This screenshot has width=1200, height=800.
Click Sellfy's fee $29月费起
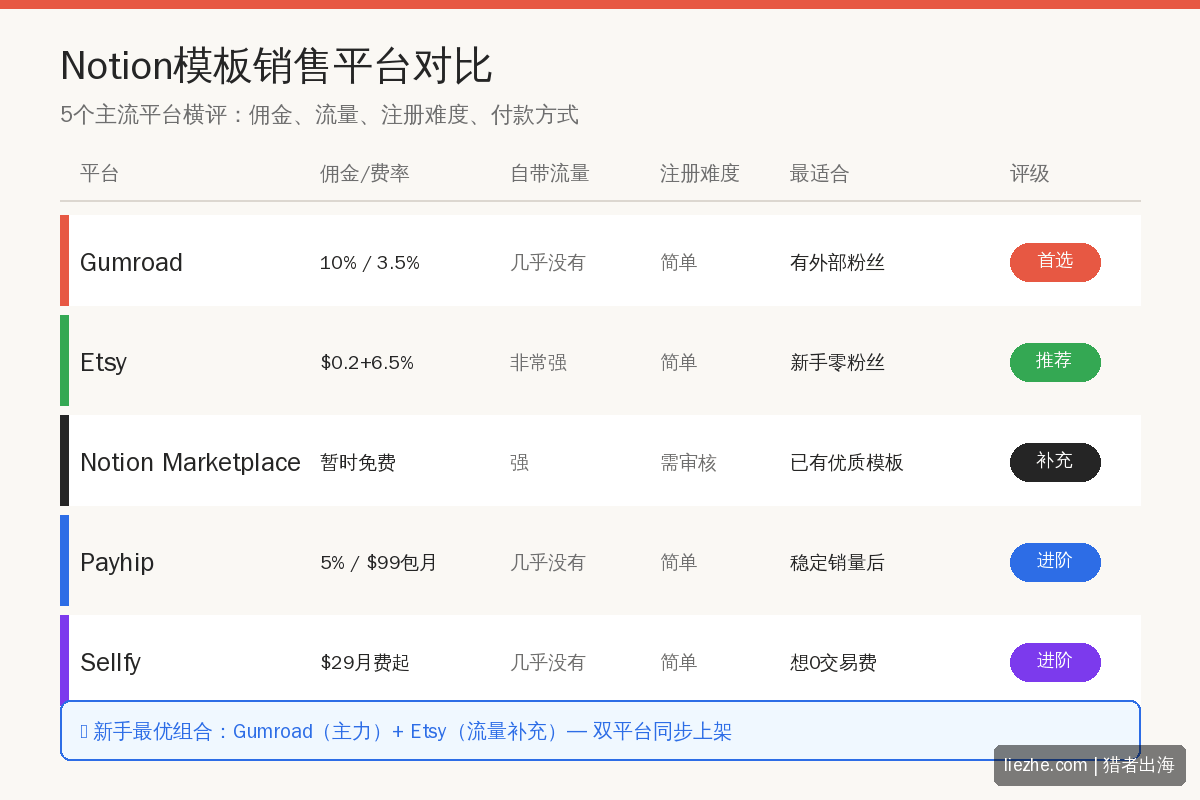(365, 663)
